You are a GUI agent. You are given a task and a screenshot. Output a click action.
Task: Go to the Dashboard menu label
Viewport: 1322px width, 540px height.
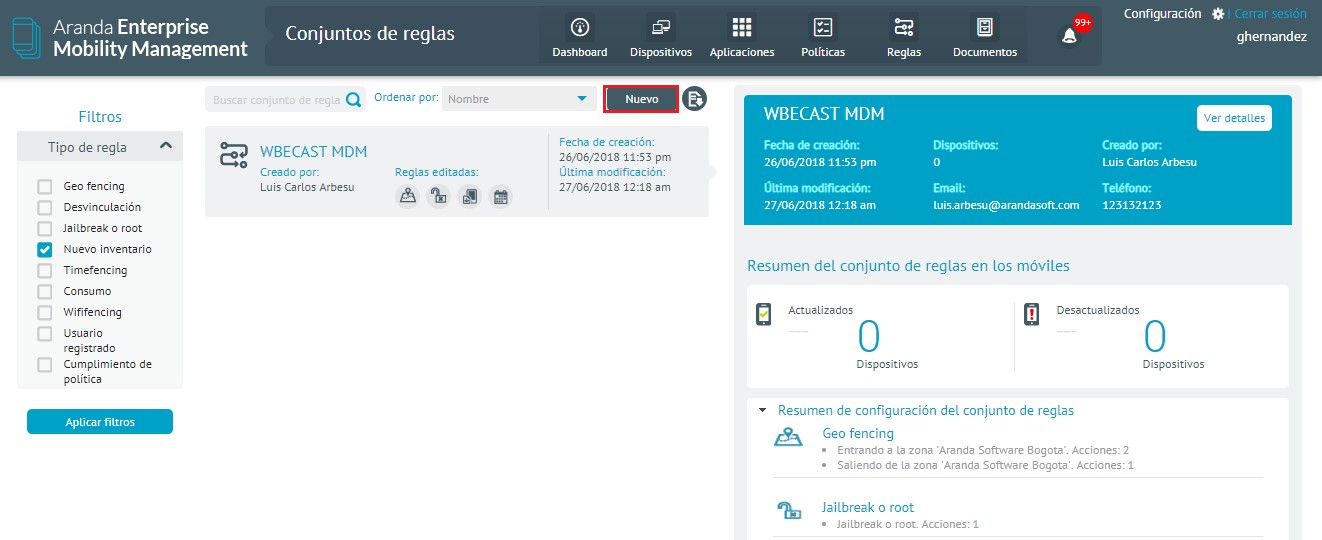580,52
